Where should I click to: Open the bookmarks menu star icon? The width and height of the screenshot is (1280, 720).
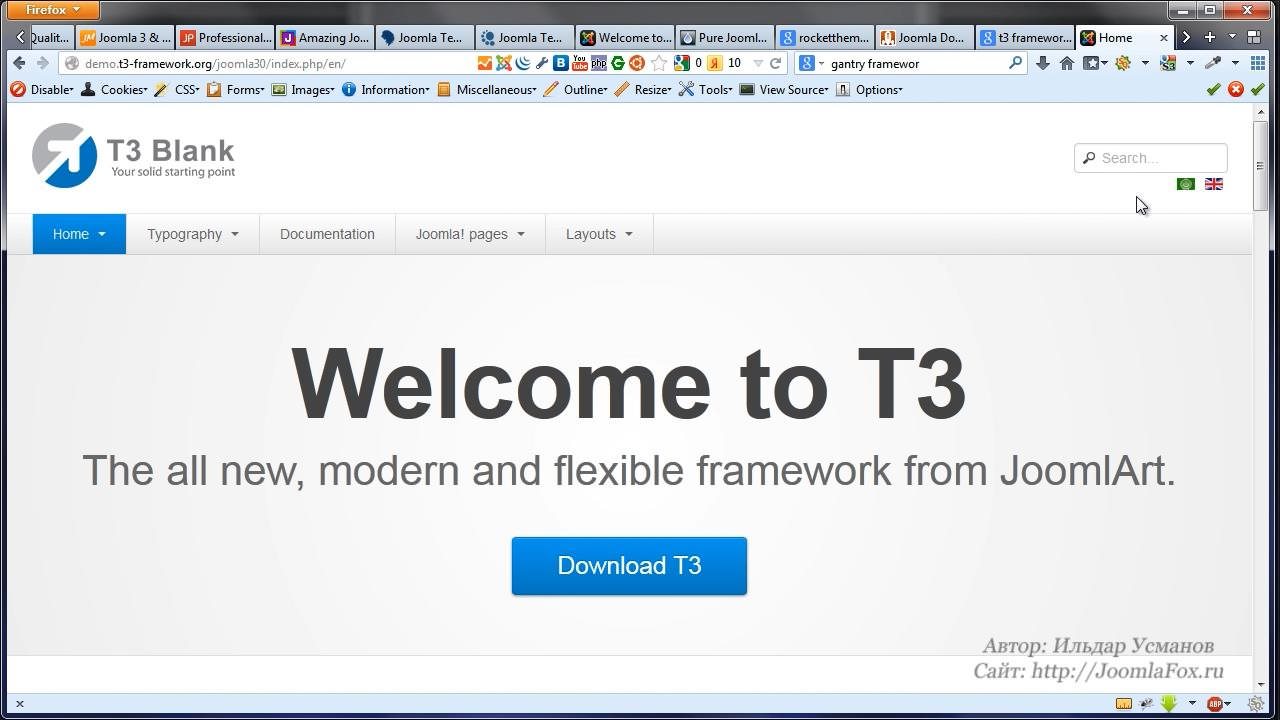point(1094,63)
